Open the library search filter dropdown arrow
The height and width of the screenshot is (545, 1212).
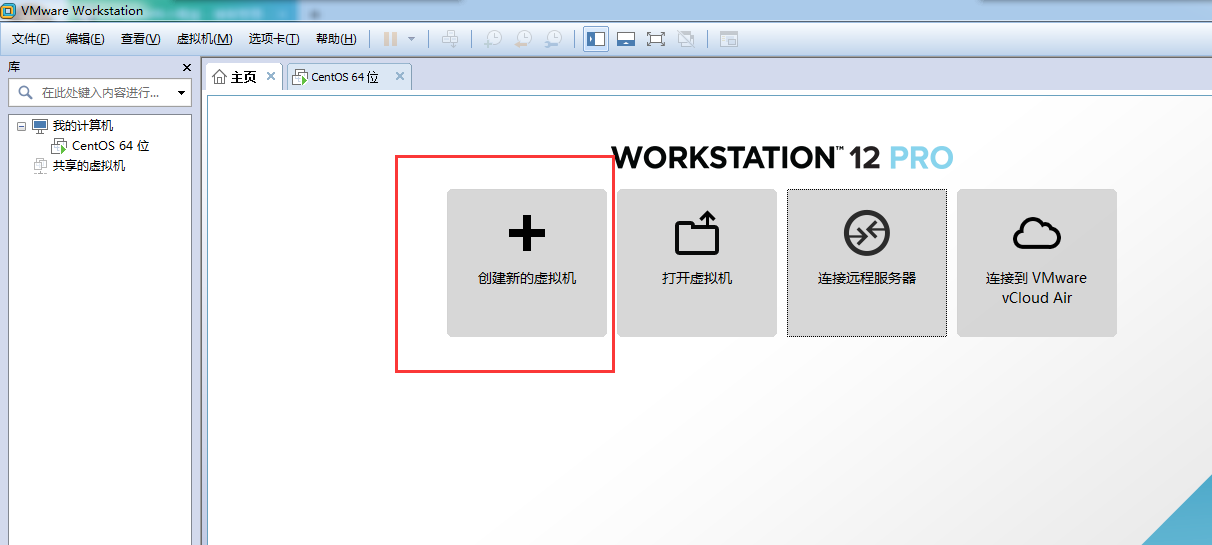point(181,93)
